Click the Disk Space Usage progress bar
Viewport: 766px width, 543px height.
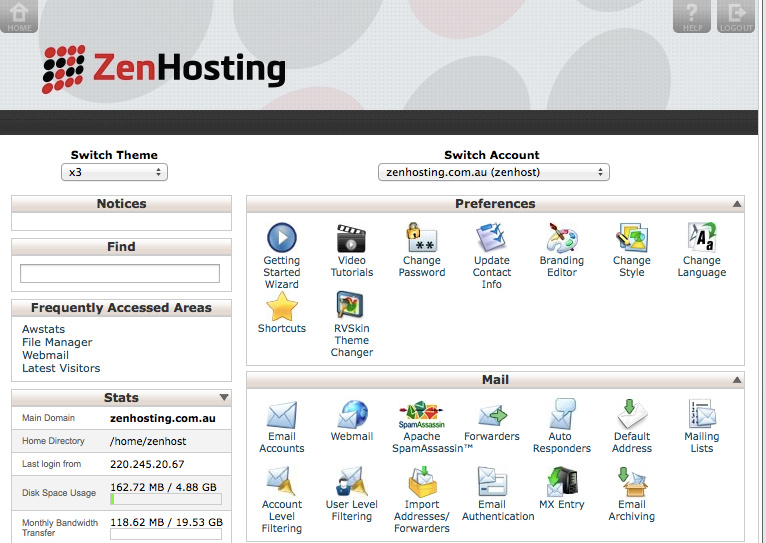coord(166,499)
